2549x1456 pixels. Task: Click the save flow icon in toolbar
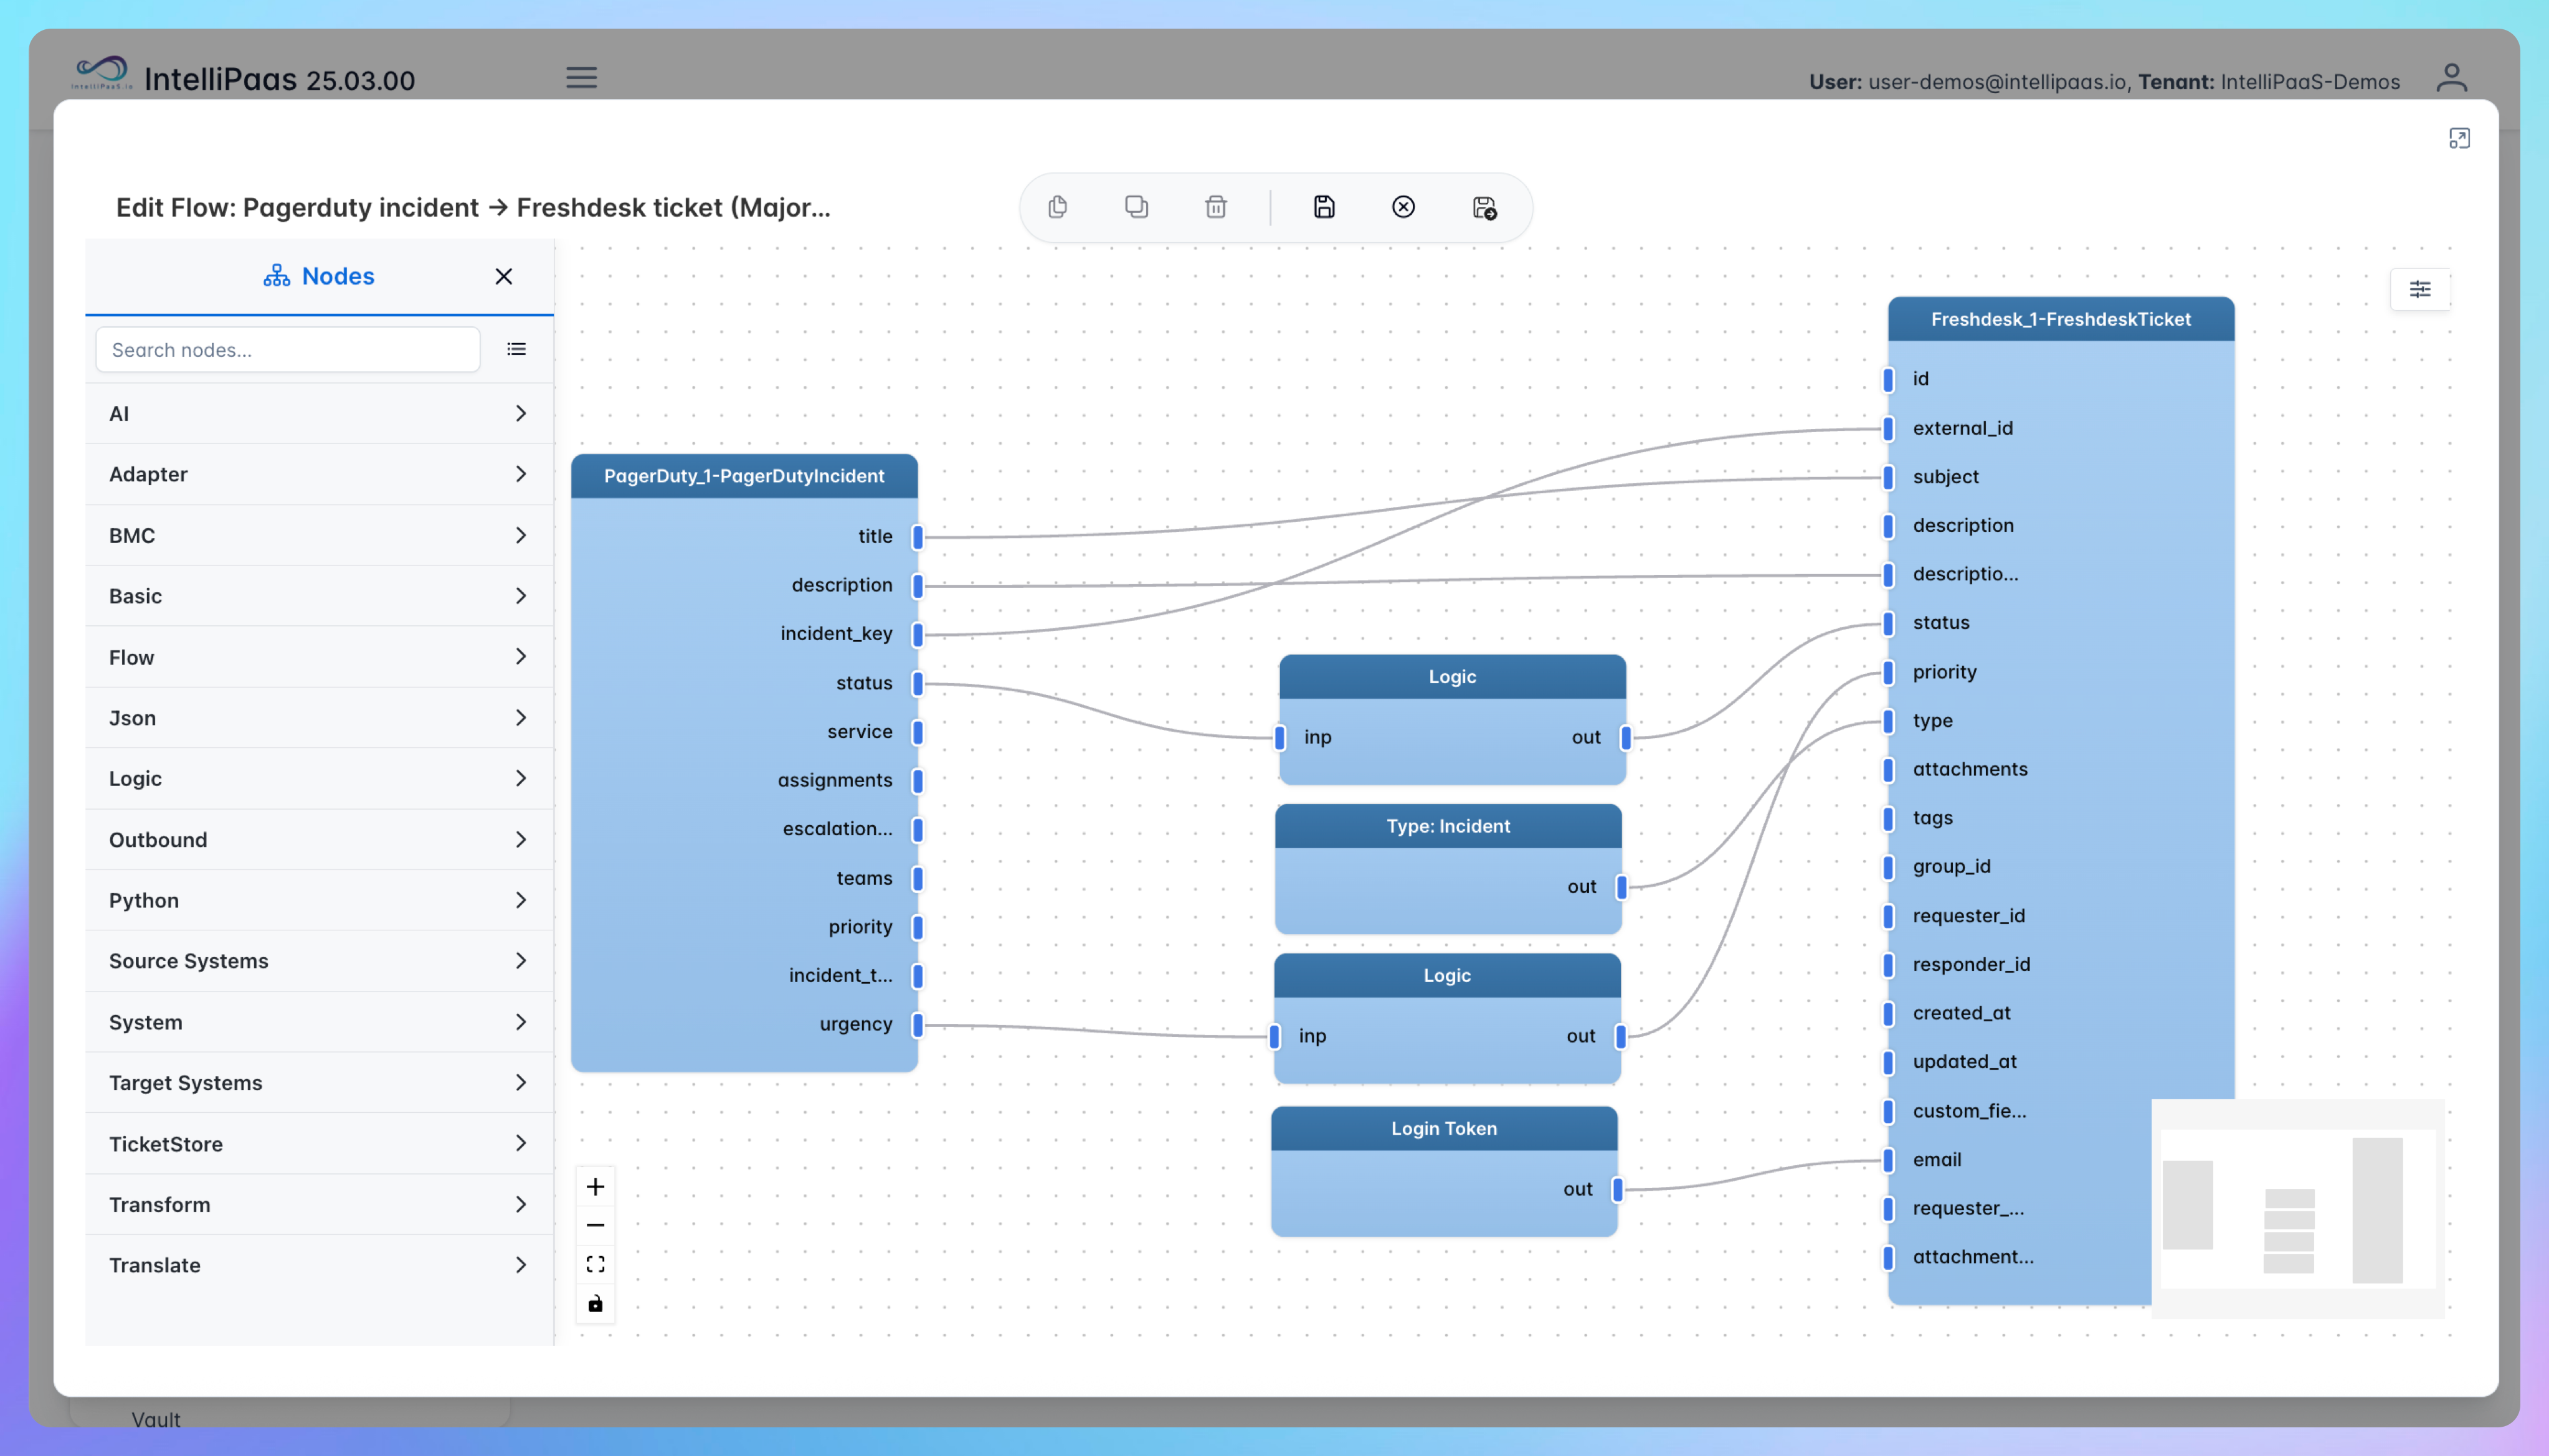tap(1324, 207)
